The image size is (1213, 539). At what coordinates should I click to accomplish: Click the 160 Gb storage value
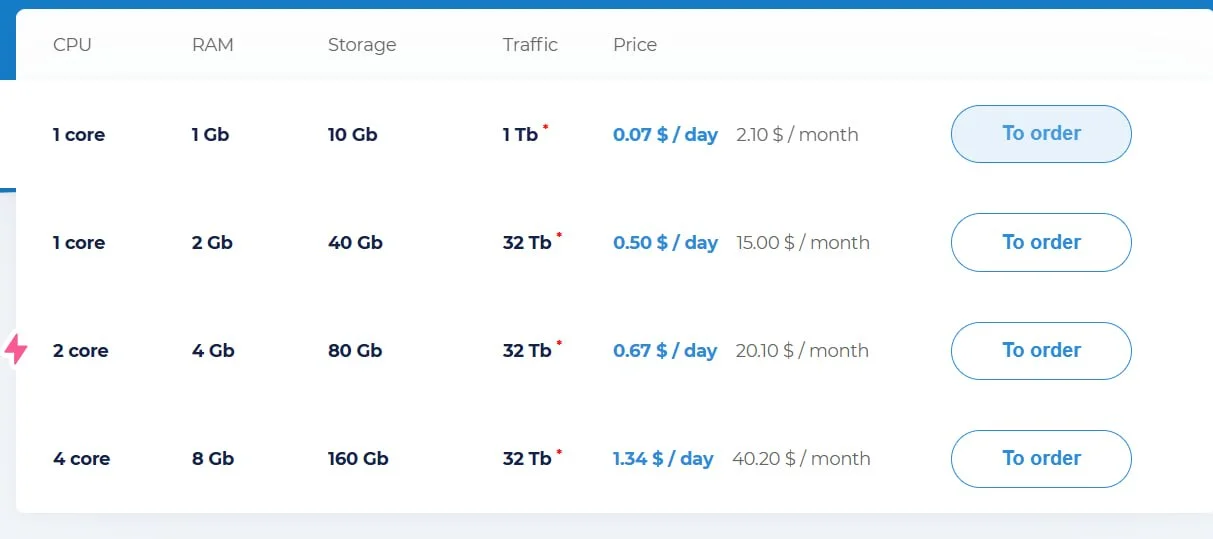[x=358, y=459]
